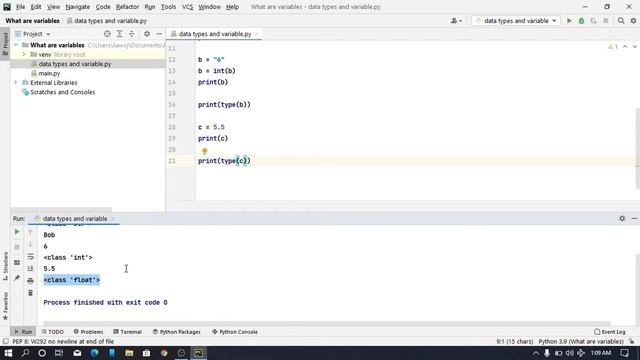Open Python Packages tool window
Screen dimensions: 640x360
(176, 332)
